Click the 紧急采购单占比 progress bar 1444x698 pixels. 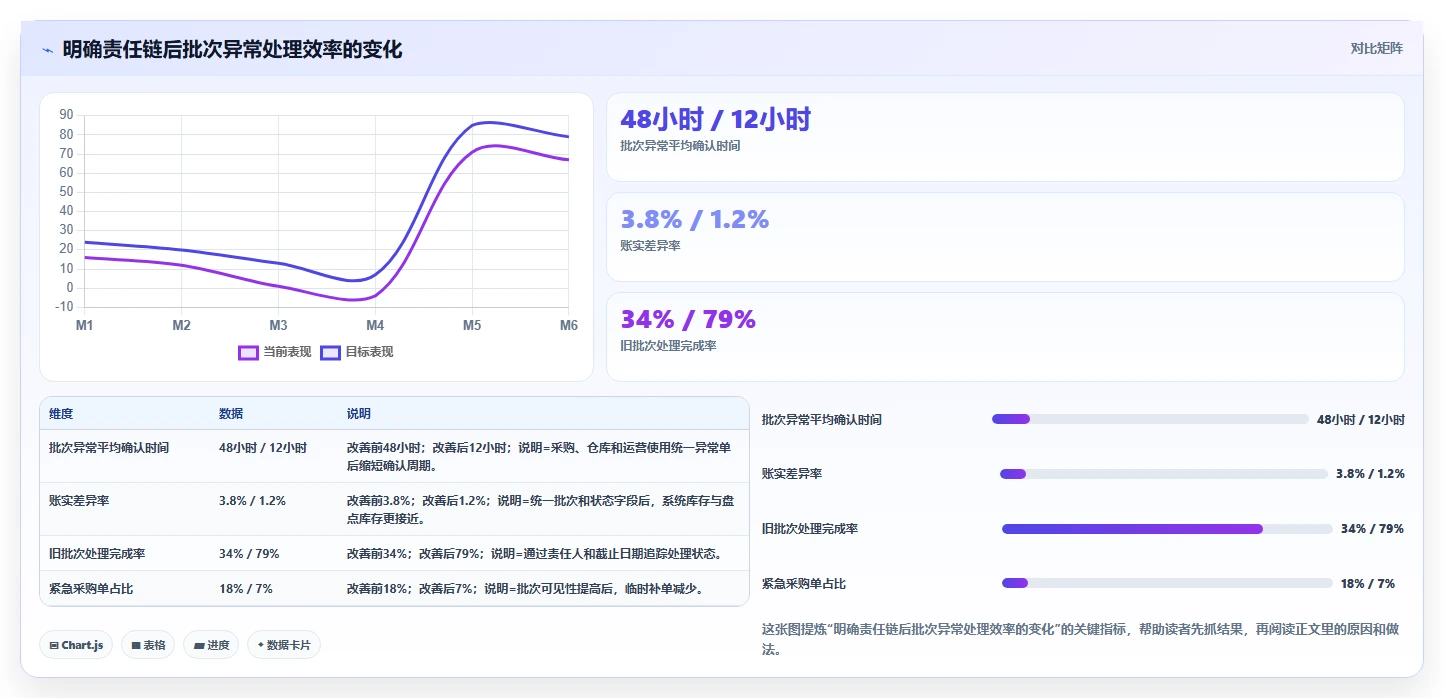tap(1167, 583)
